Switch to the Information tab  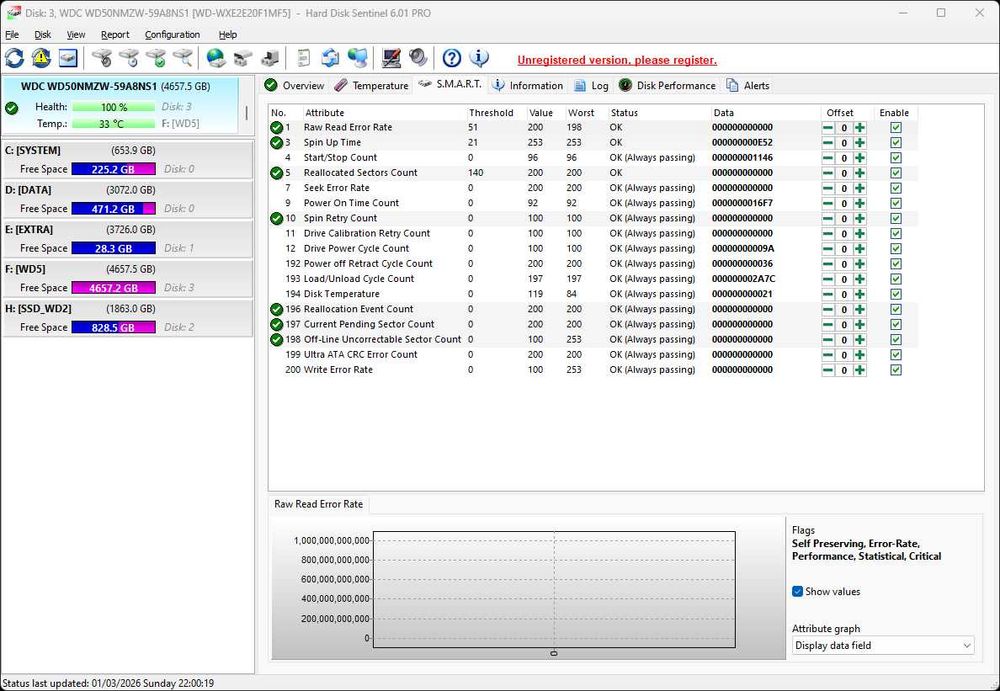click(527, 85)
